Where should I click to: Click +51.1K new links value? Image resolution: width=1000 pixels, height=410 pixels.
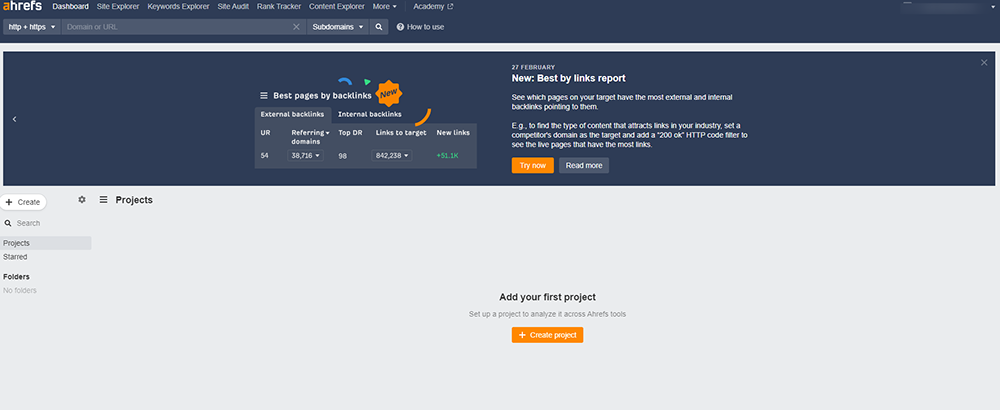click(x=448, y=156)
